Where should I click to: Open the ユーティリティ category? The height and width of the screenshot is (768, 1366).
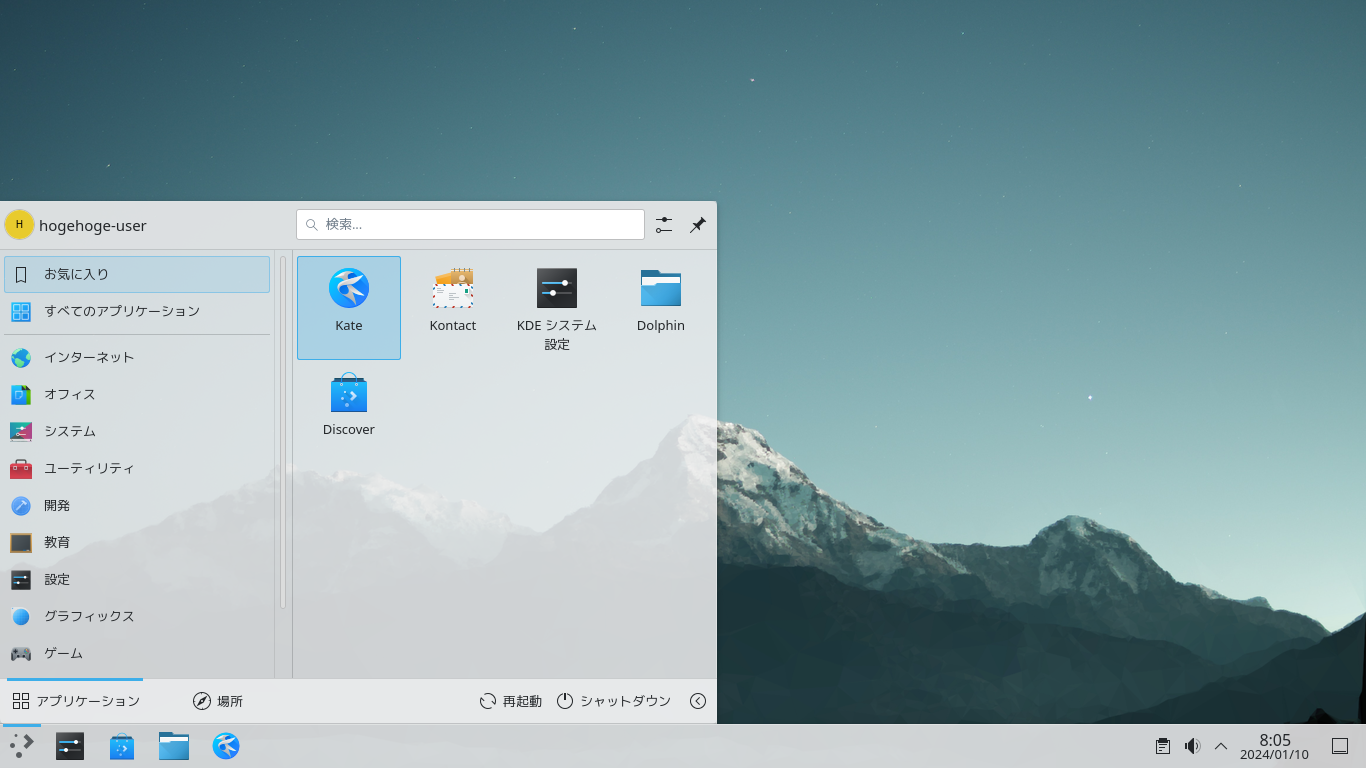137,468
